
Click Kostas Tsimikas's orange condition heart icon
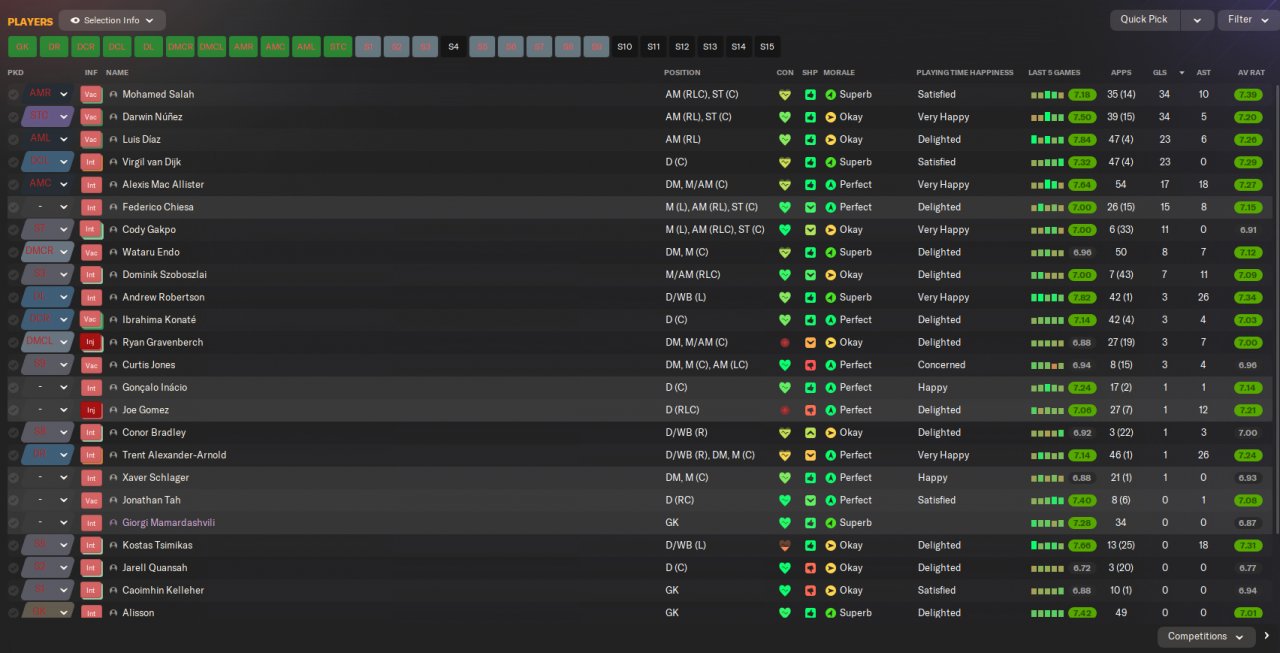click(785, 545)
